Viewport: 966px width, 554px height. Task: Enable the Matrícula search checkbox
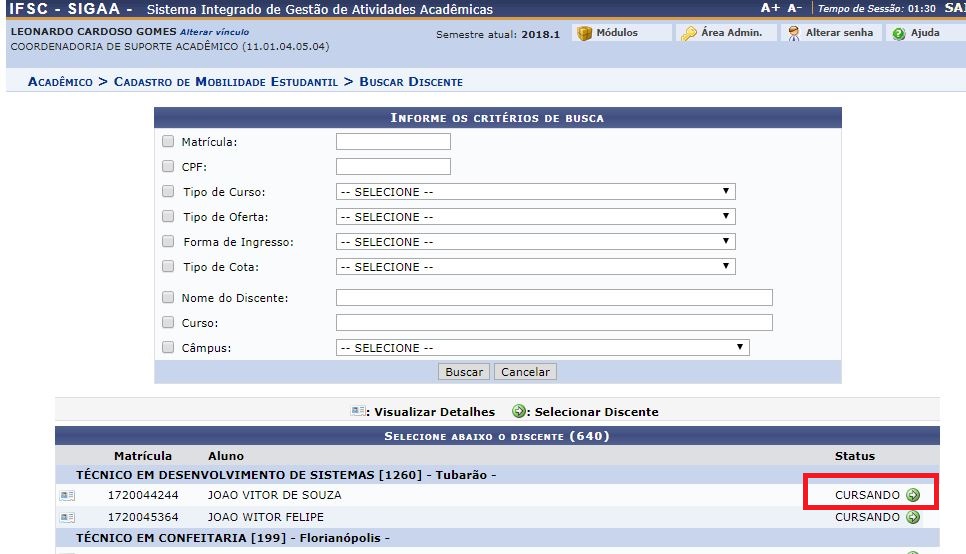tap(168, 141)
